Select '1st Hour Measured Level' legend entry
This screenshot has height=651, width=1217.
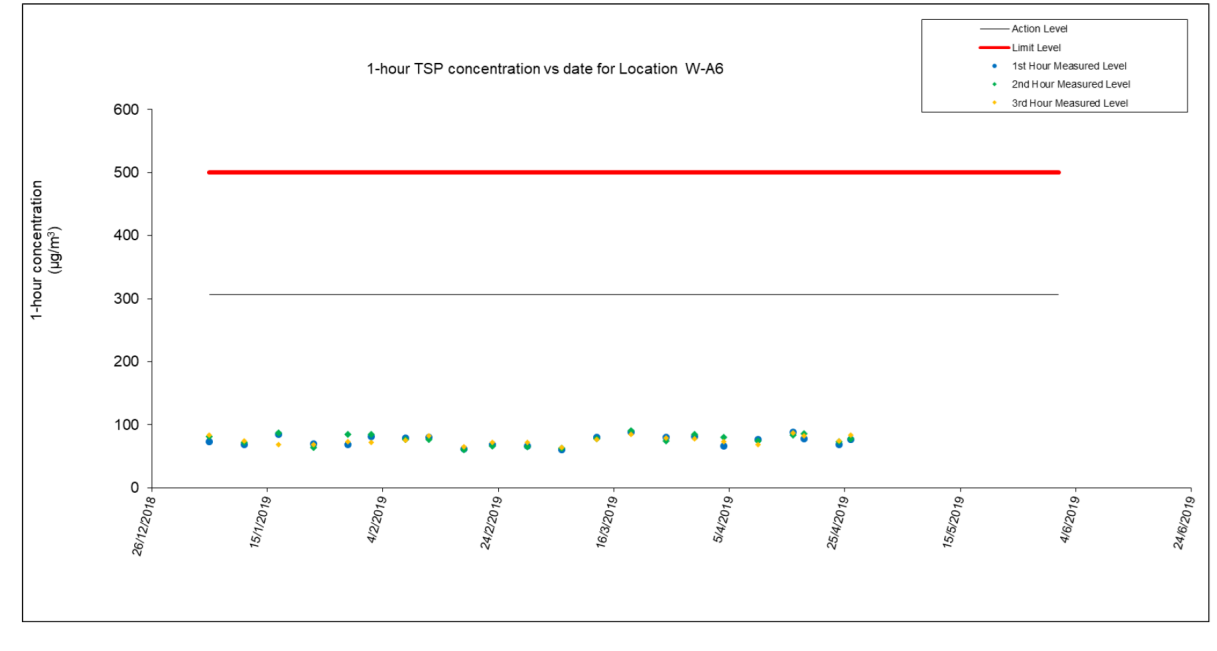tap(1070, 66)
